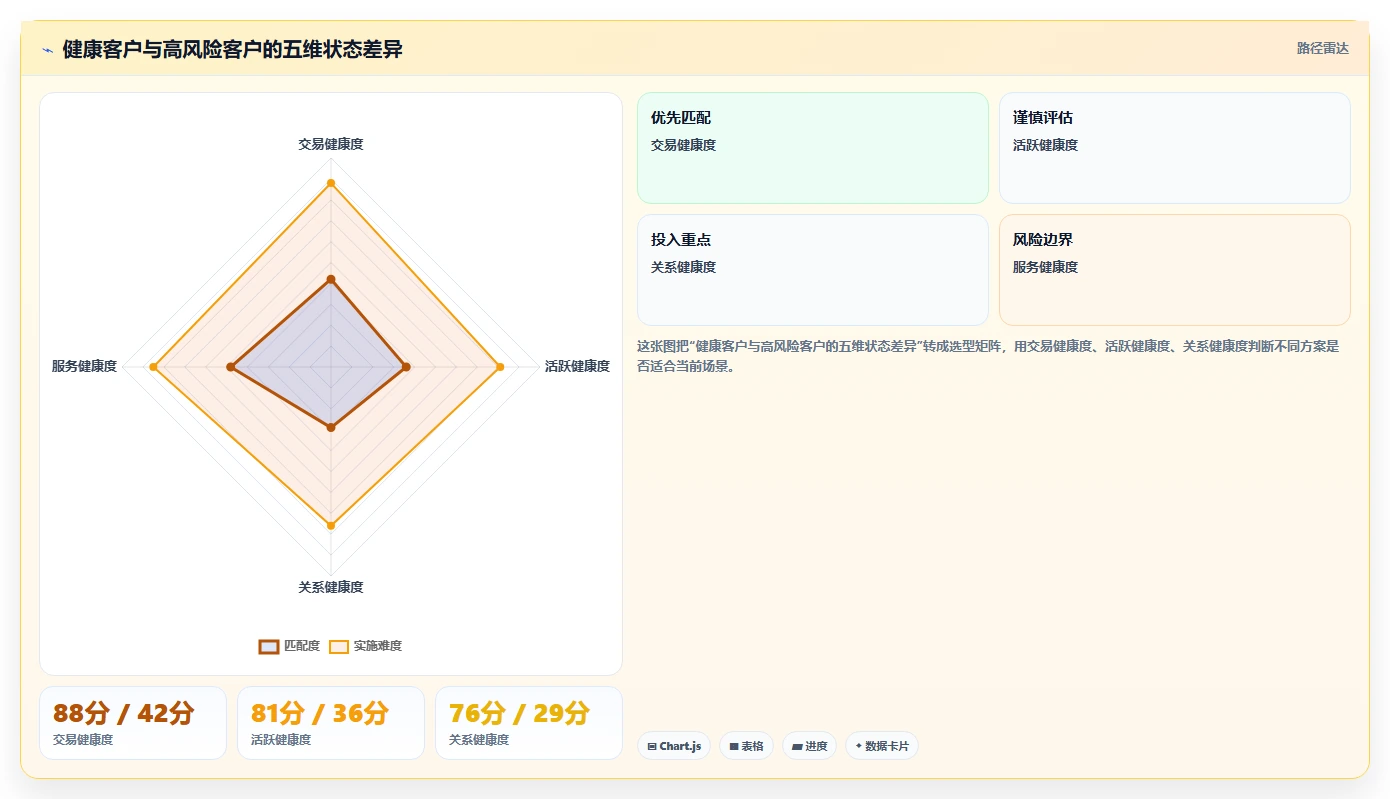Click the 76分 / 29分 stat card

(x=529, y=723)
